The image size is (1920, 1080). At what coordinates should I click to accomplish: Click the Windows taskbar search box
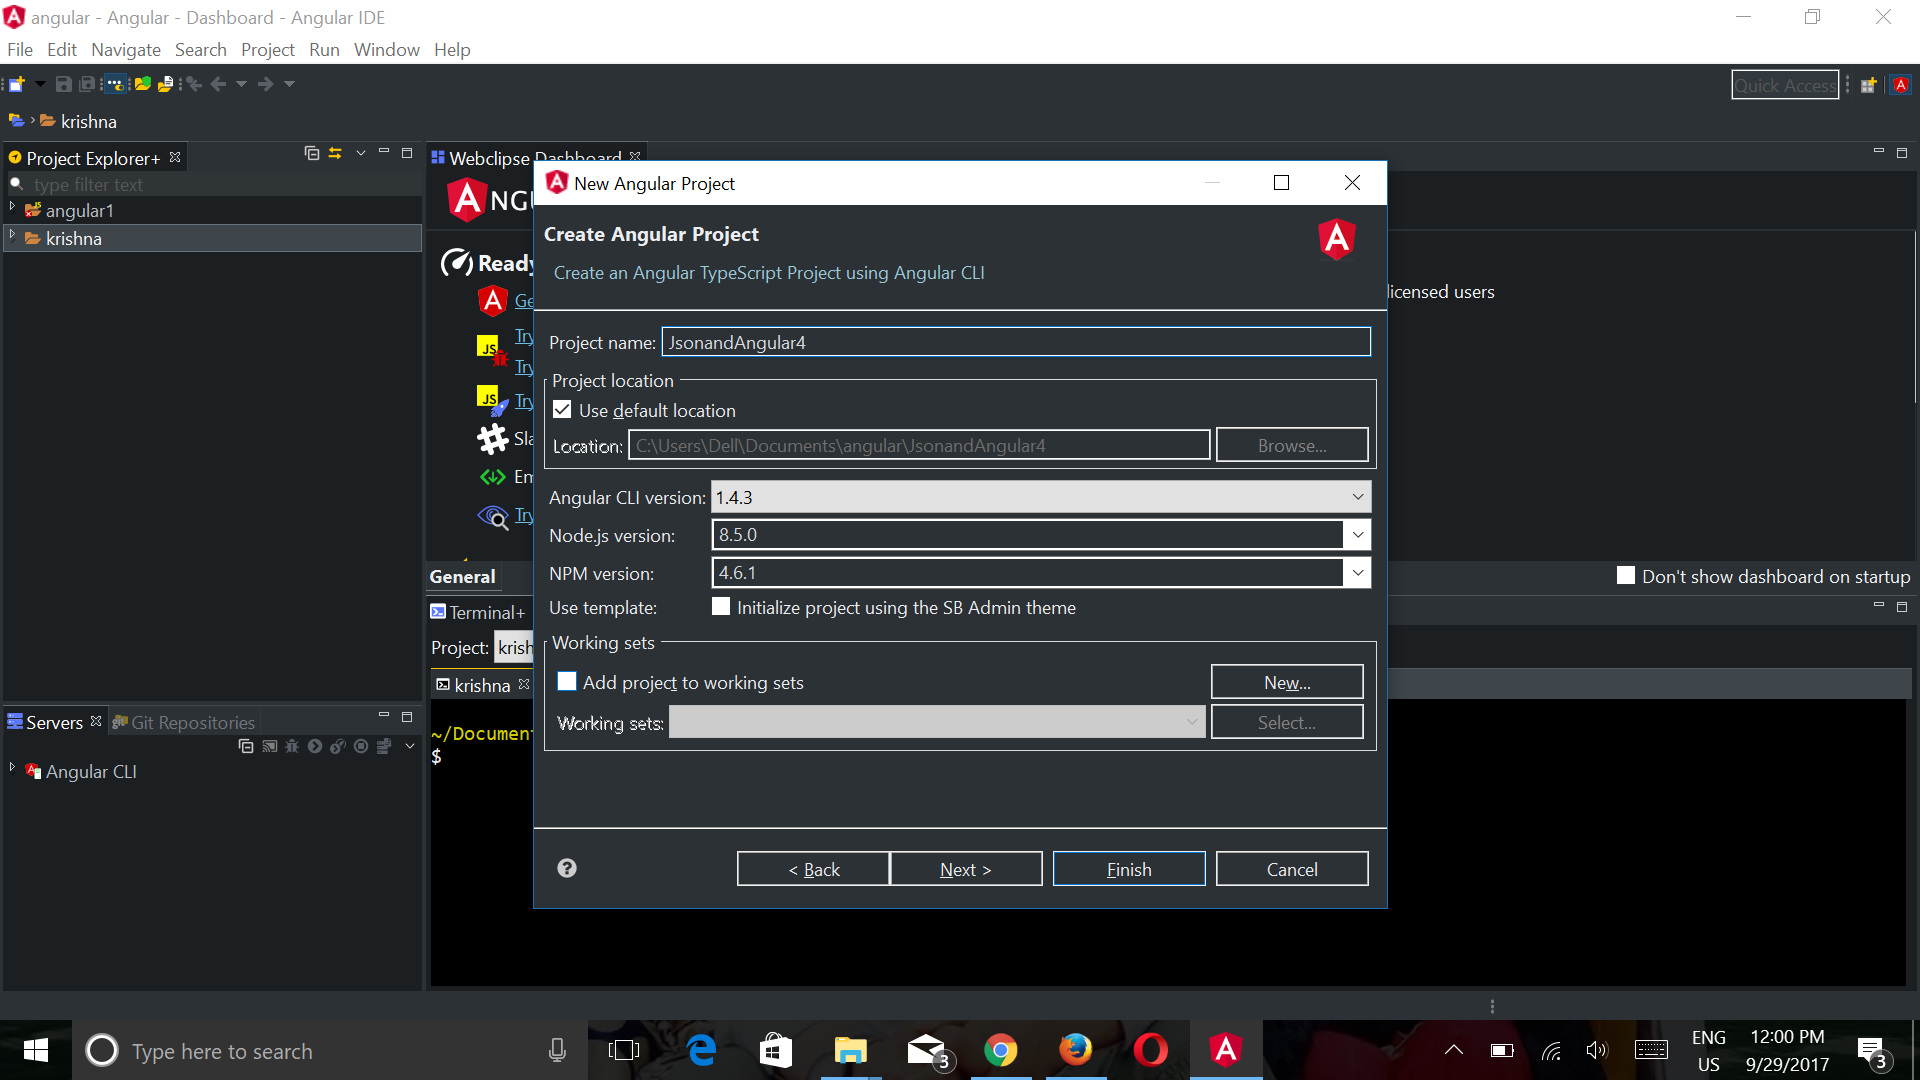tap(330, 1050)
